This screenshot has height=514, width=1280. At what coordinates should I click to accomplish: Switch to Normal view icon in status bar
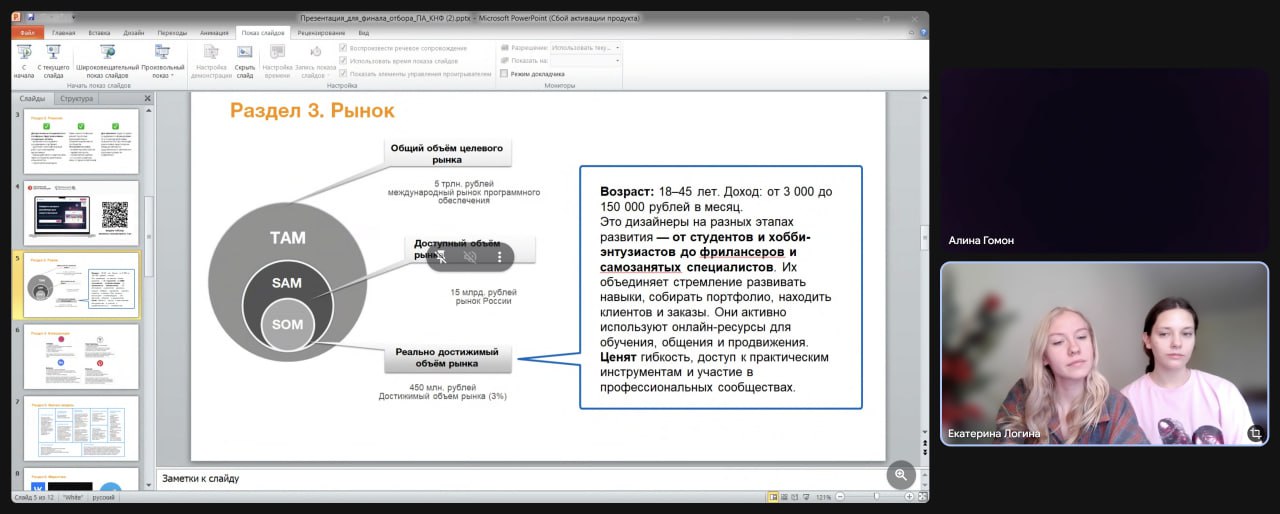point(774,497)
